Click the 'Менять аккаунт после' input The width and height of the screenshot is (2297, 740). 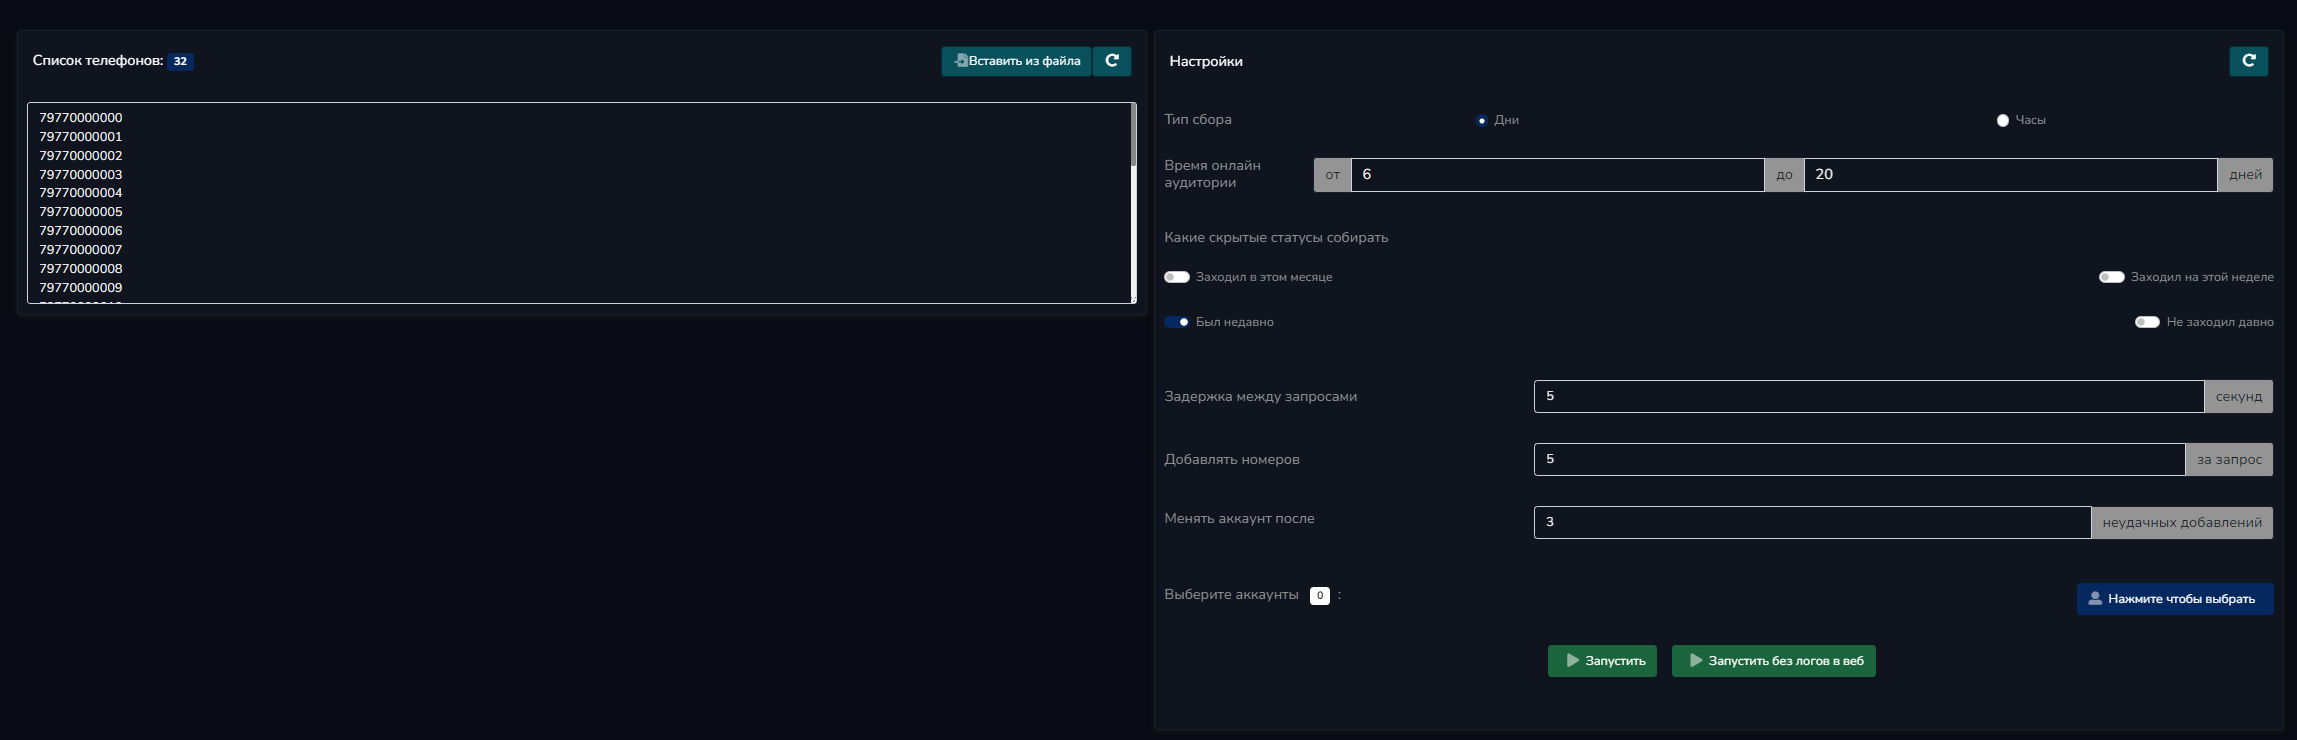[1811, 522]
